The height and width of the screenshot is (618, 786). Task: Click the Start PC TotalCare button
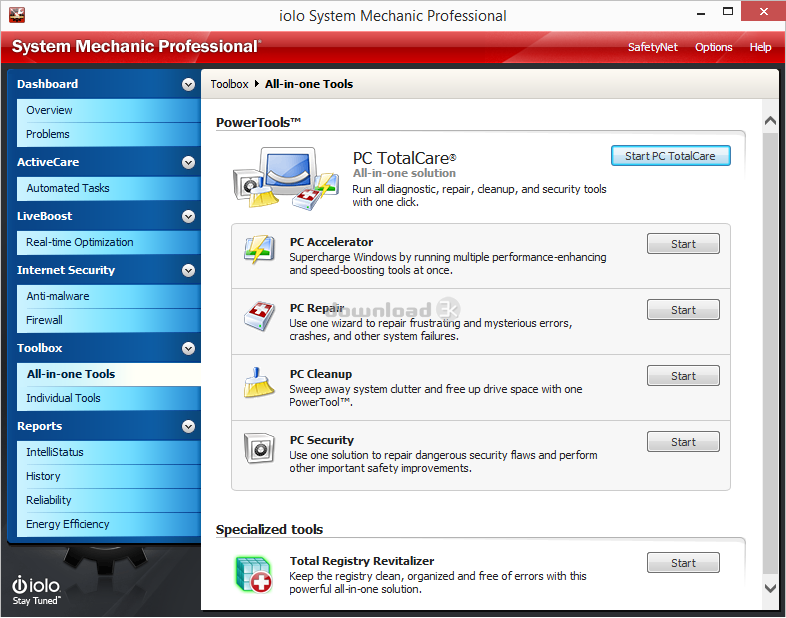point(670,156)
